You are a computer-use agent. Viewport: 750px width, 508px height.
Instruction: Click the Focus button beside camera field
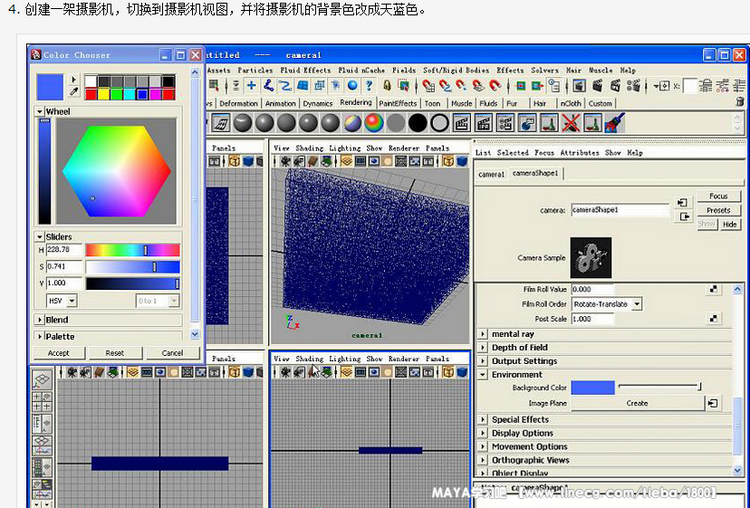click(718, 196)
